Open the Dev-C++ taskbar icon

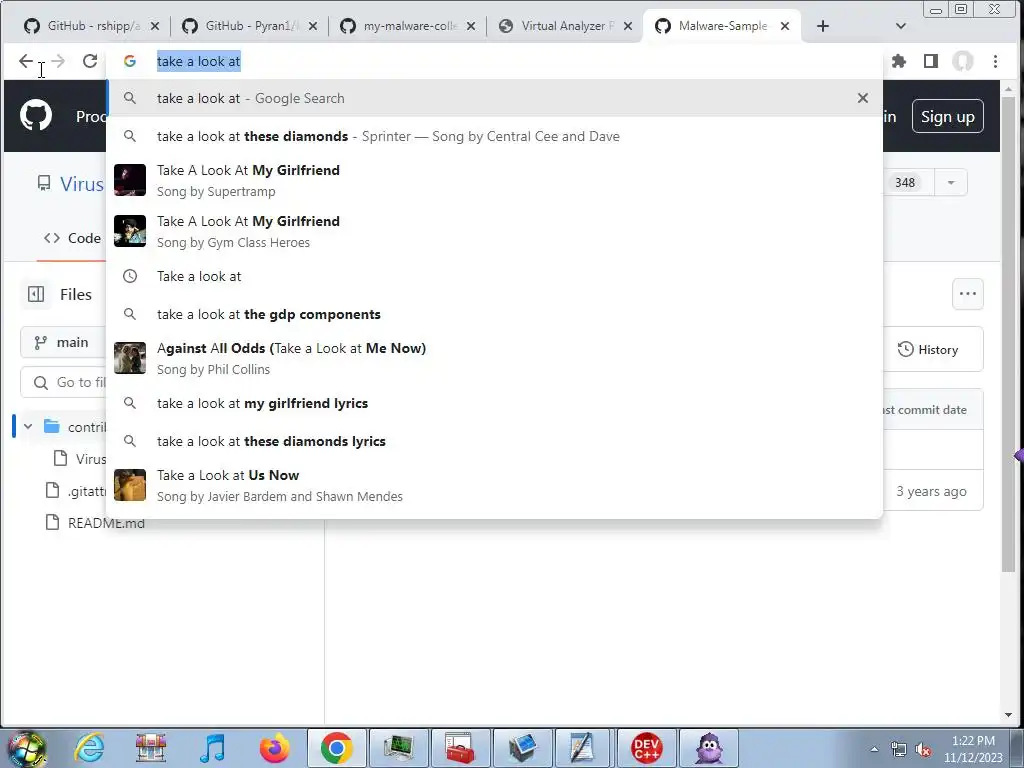coord(647,748)
